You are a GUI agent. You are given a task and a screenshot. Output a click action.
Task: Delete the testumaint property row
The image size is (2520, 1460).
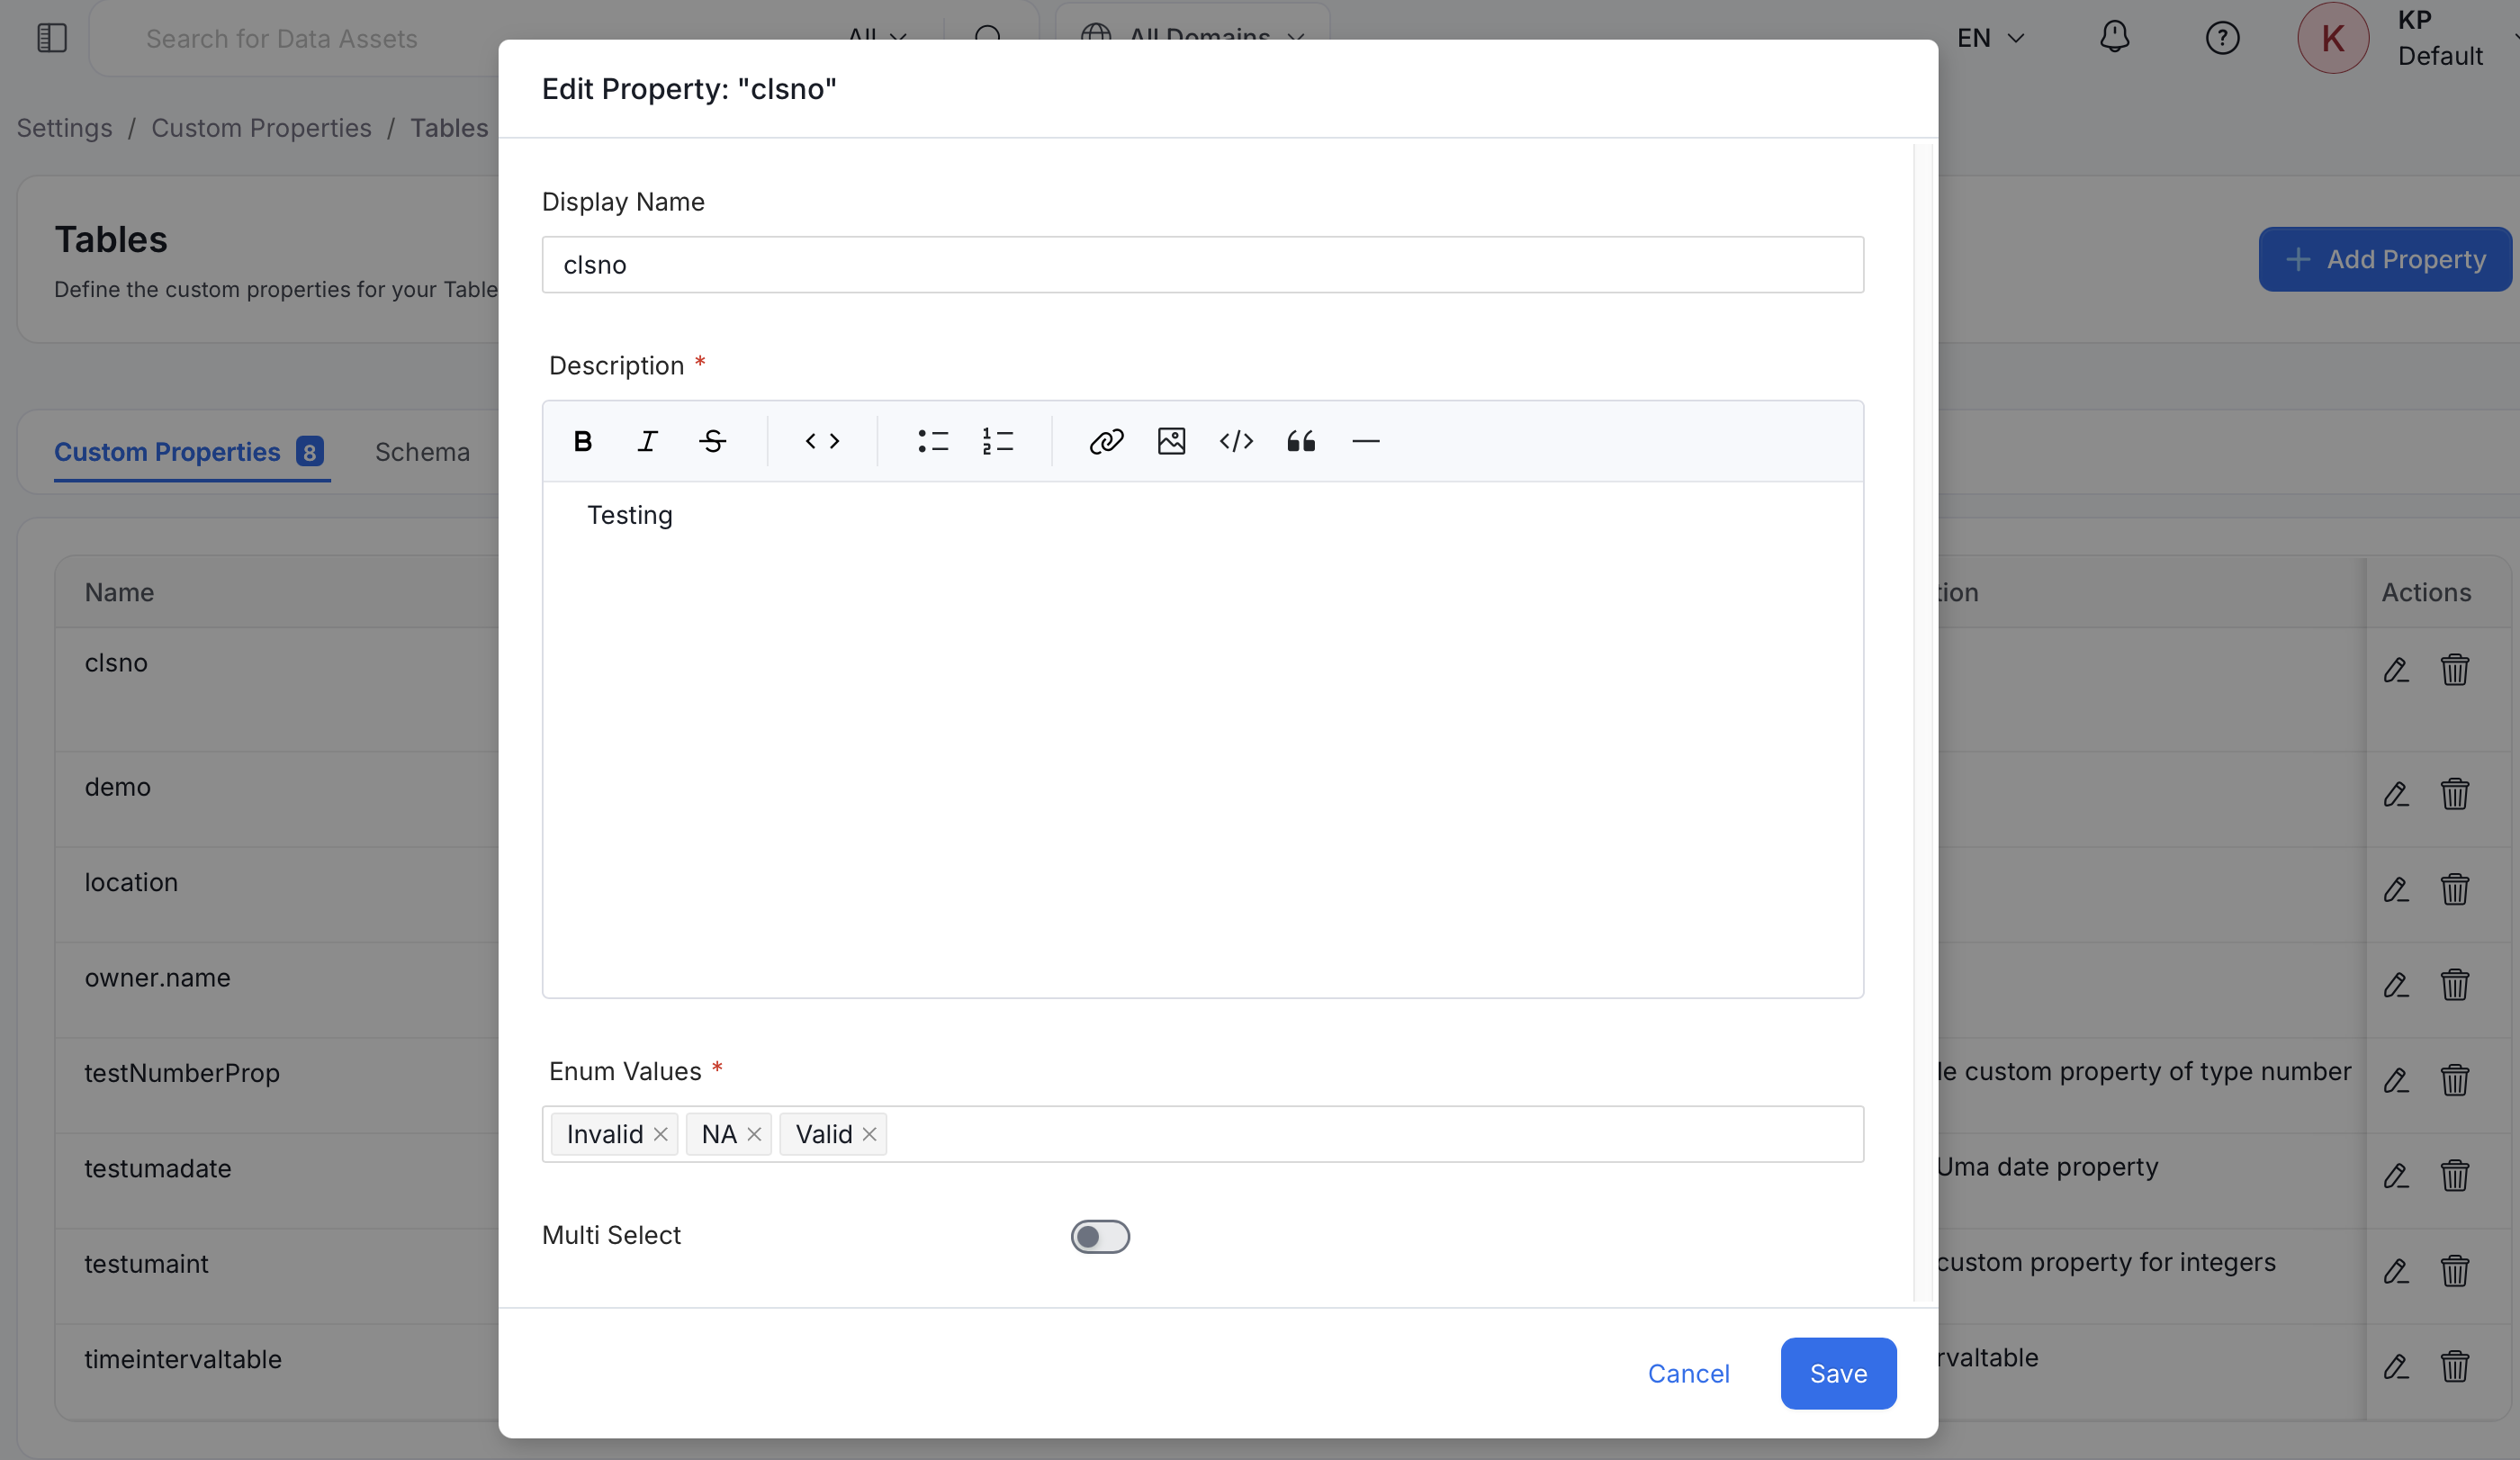[2454, 1272]
